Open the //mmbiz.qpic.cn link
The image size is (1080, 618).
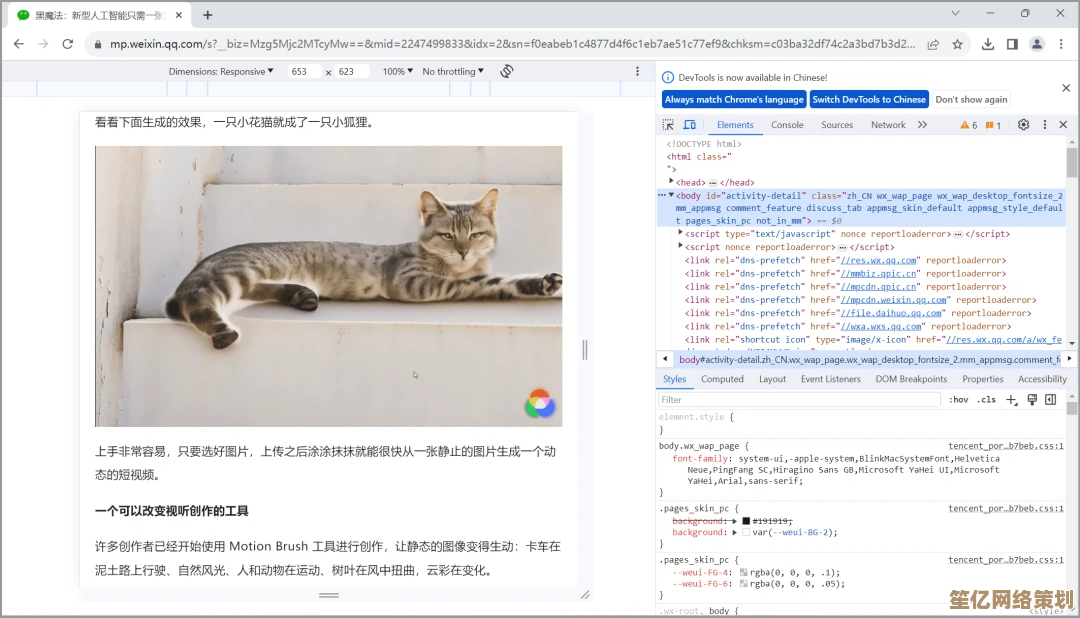click(879, 274)
